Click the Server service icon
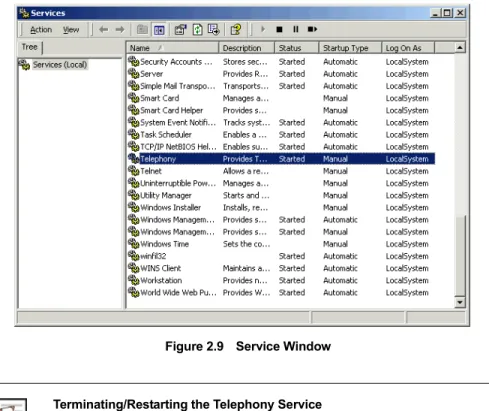The width and height of the screenshot is (489, 411). [x=134, y=74]
